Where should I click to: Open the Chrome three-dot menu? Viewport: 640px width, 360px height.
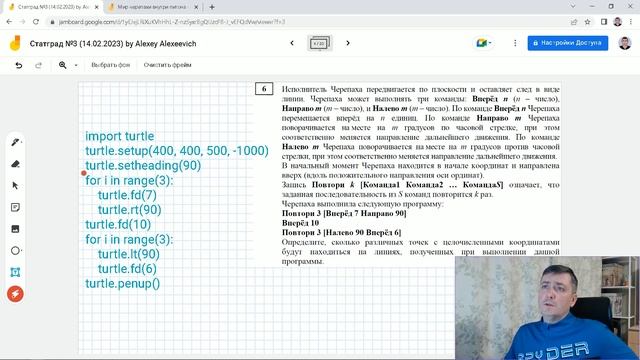(x=631, y=22)
